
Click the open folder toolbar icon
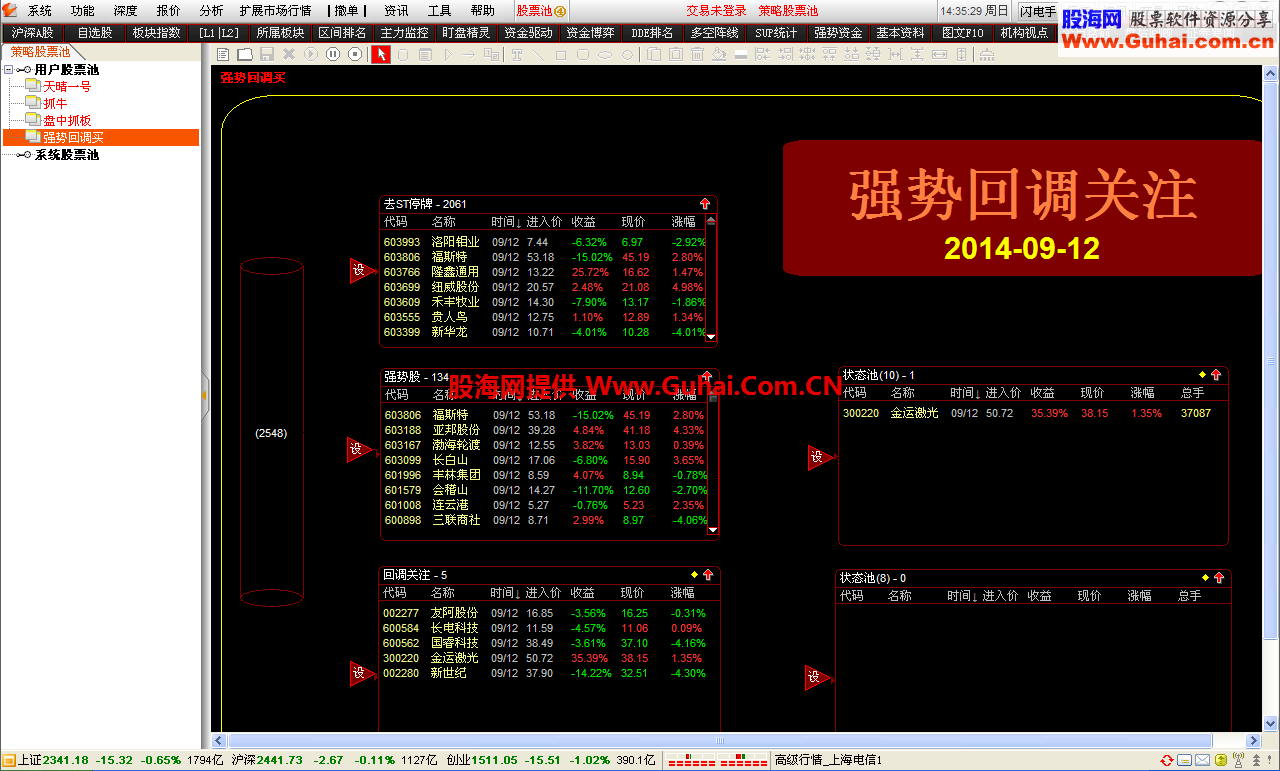tap(244, 54)
